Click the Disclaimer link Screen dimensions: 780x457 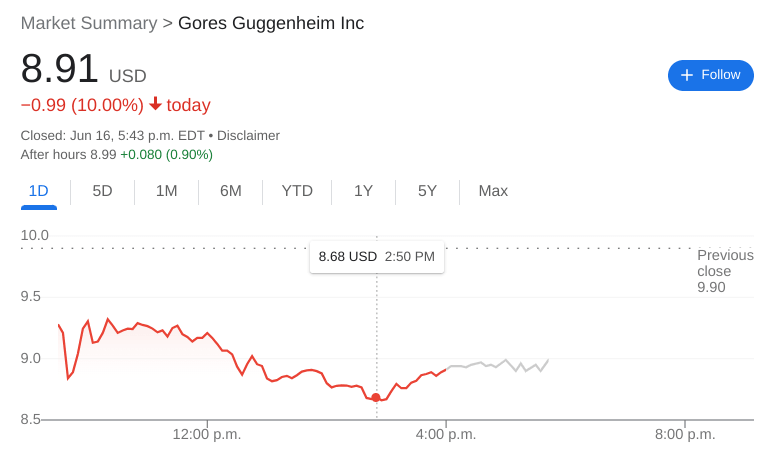pyautogui.click(x=248, y=135)
